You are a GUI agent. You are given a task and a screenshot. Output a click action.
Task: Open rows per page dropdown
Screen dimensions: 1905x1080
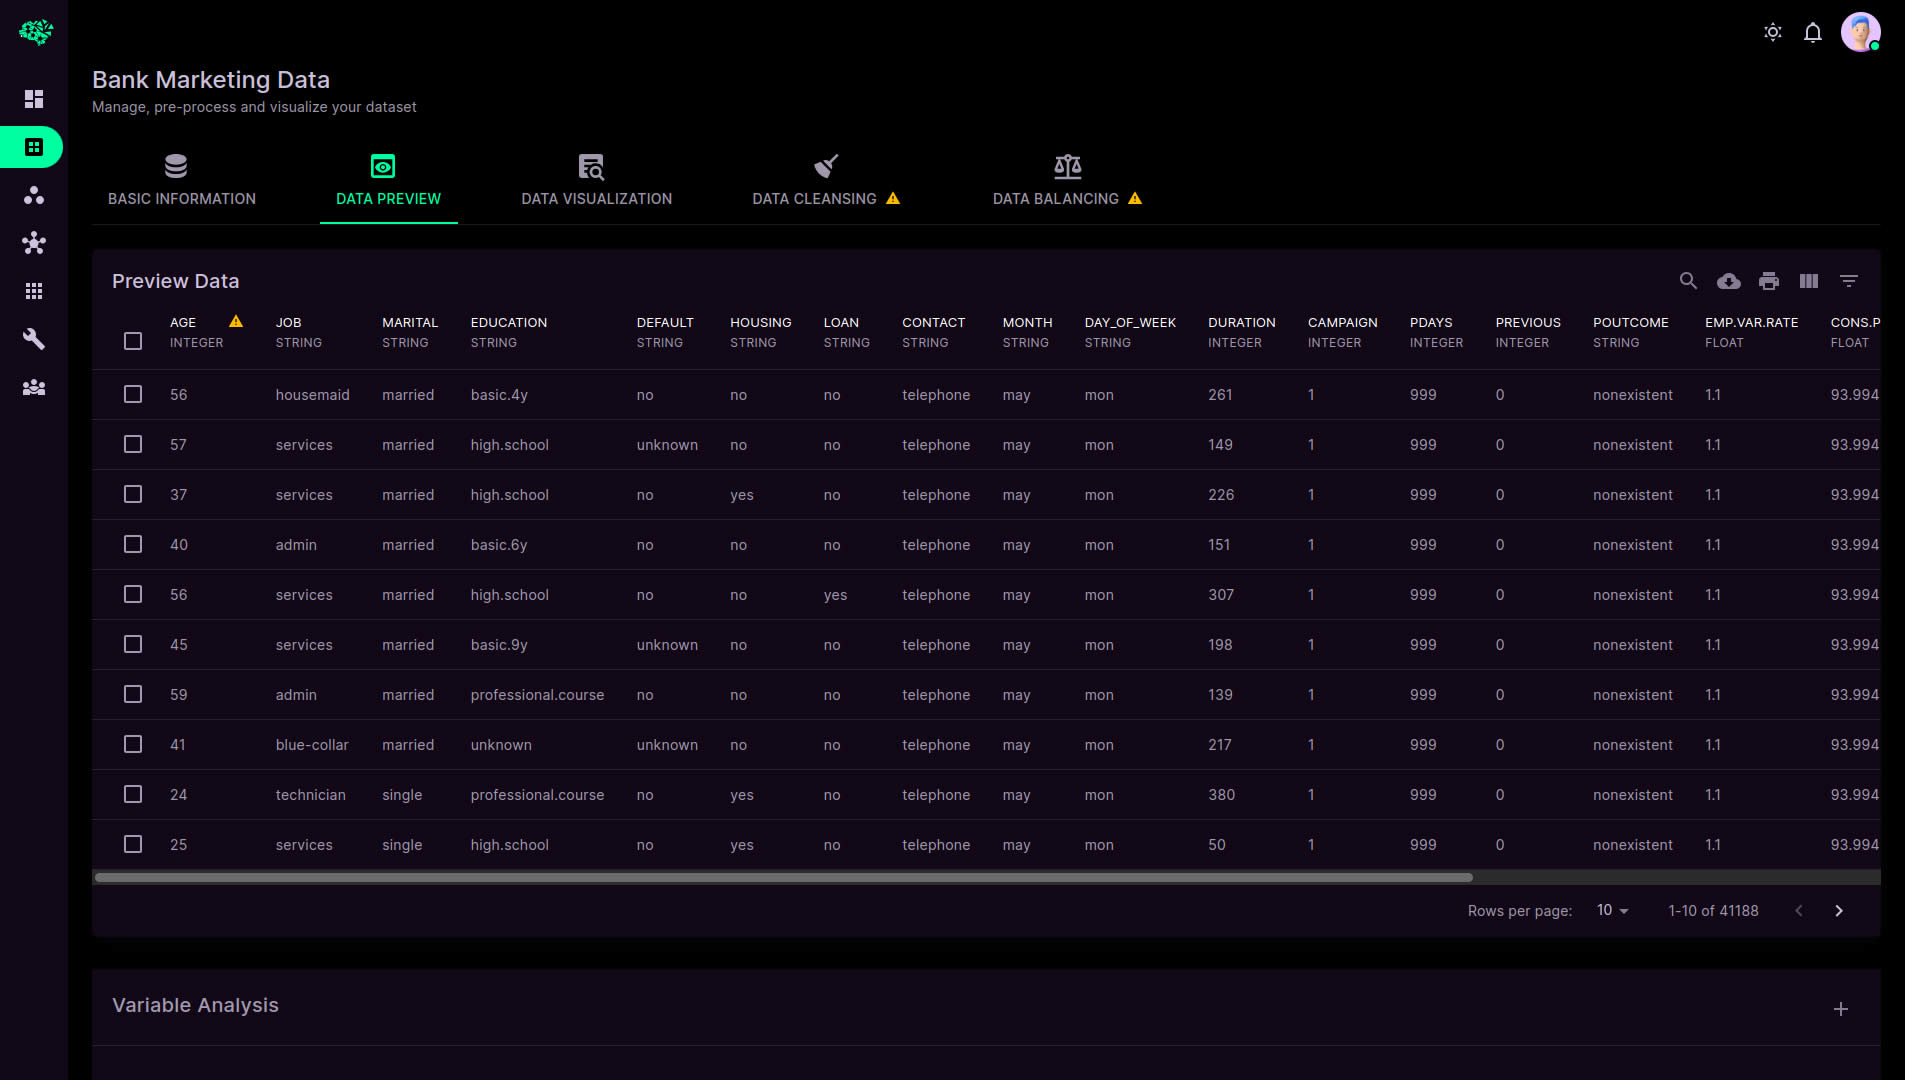coord(1612,910)
